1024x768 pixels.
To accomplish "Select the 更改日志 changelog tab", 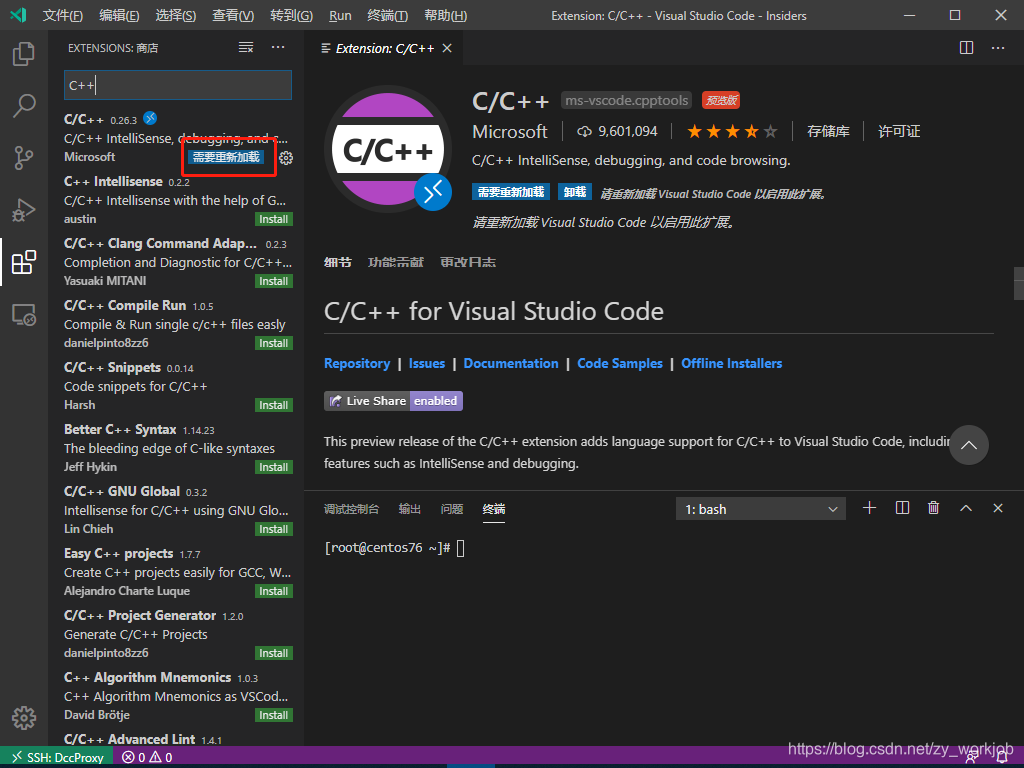I will 468,262.
